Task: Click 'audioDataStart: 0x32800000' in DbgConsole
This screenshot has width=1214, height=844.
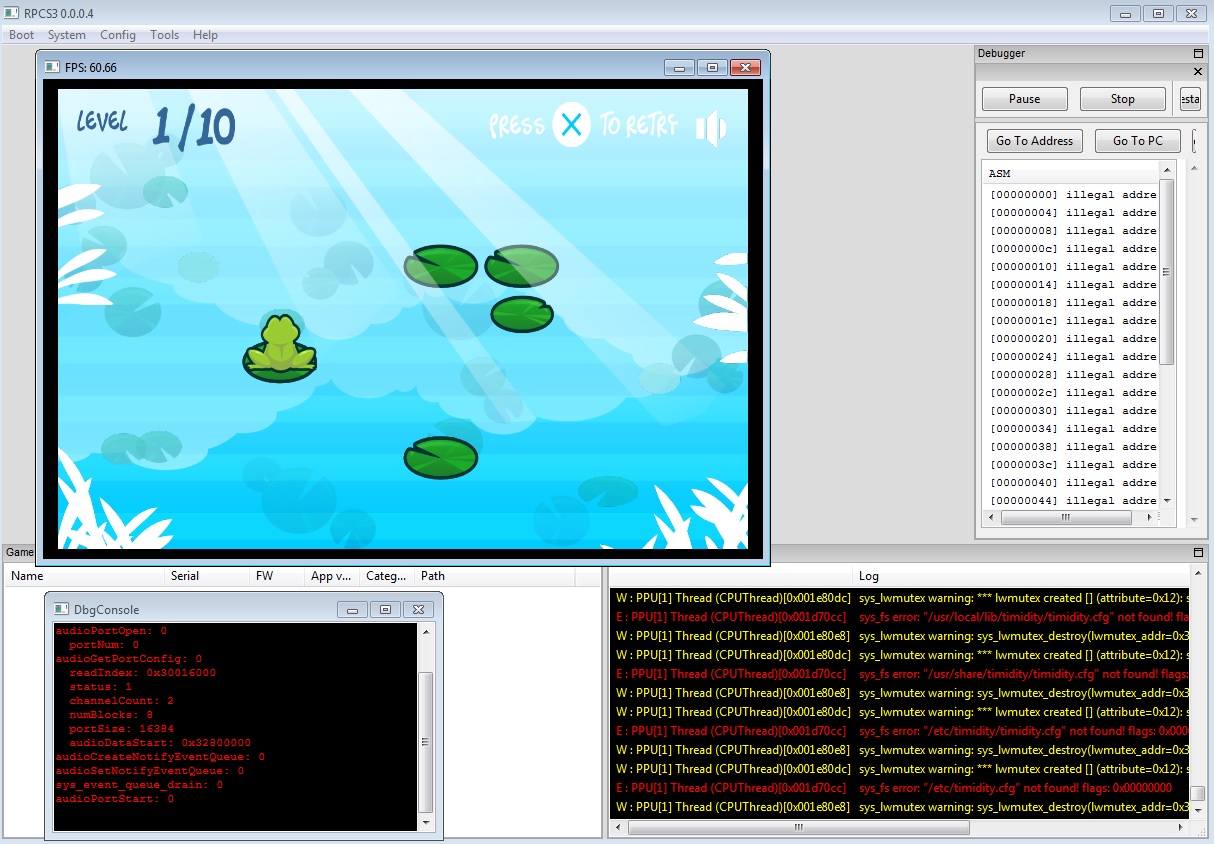Action: pyautogui.click(x=159, y=743)
